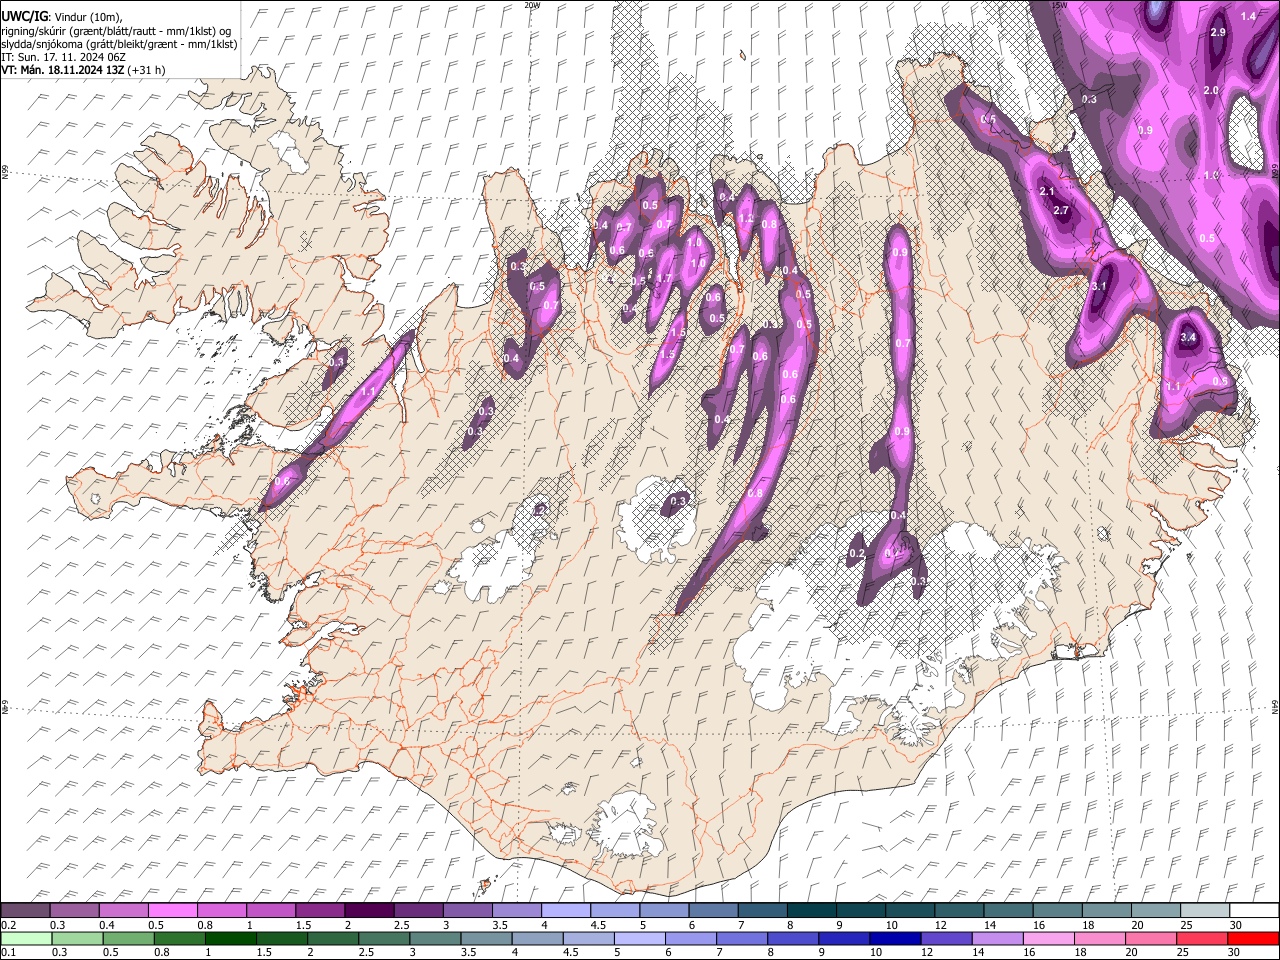Pick the lavender top-row swatch between 4 and 4.5
This screenshot has height=960, width=1280.
click(566, 911)
